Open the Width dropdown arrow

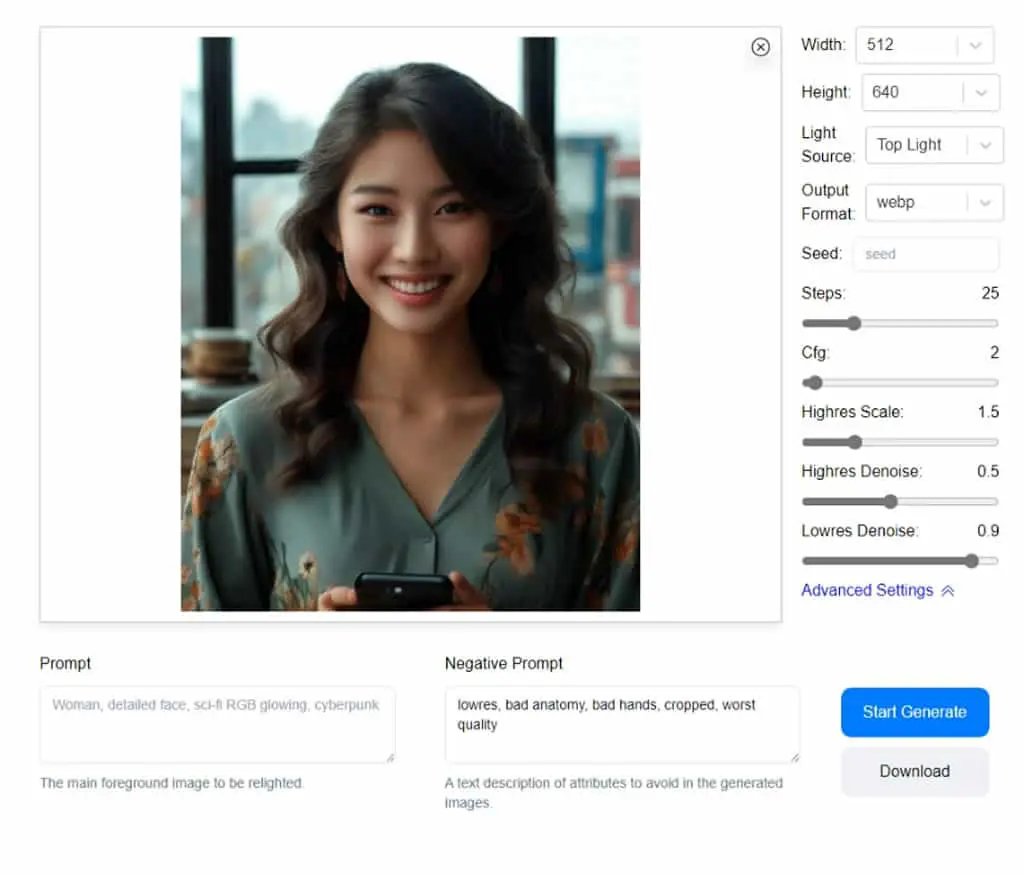[x=975, y=45]
